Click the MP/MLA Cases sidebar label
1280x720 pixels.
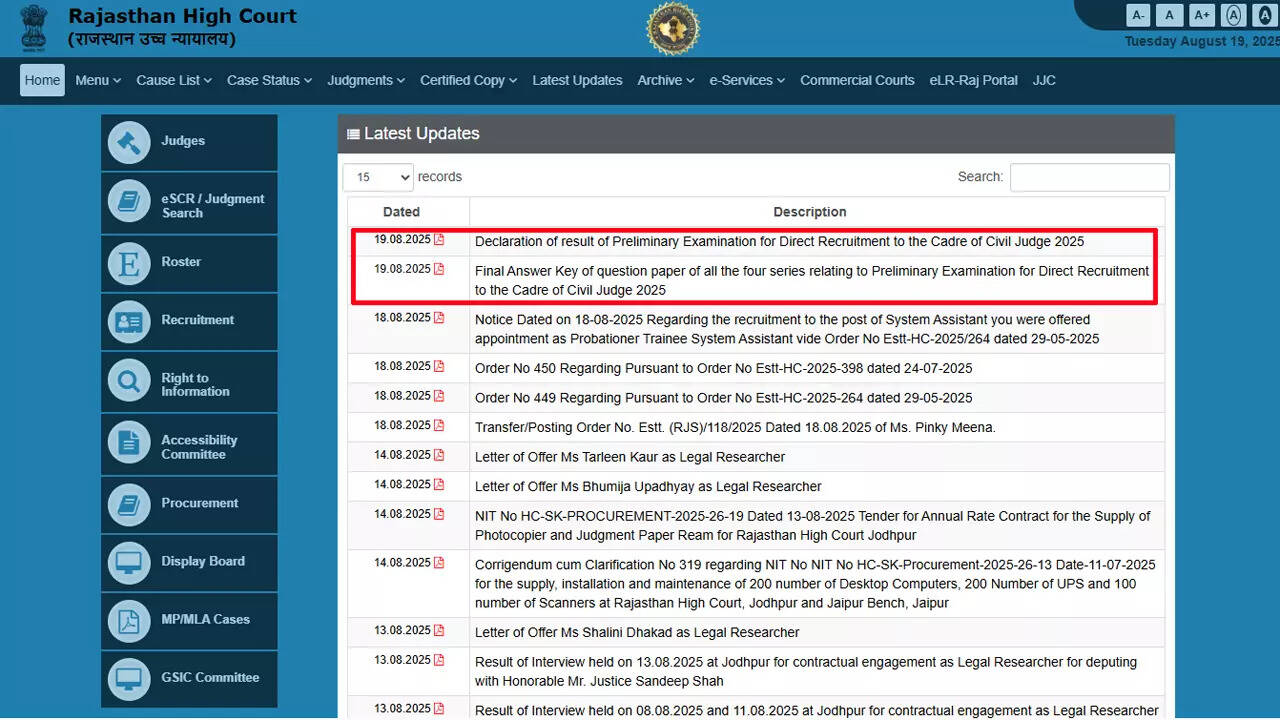tap(205, 619)
